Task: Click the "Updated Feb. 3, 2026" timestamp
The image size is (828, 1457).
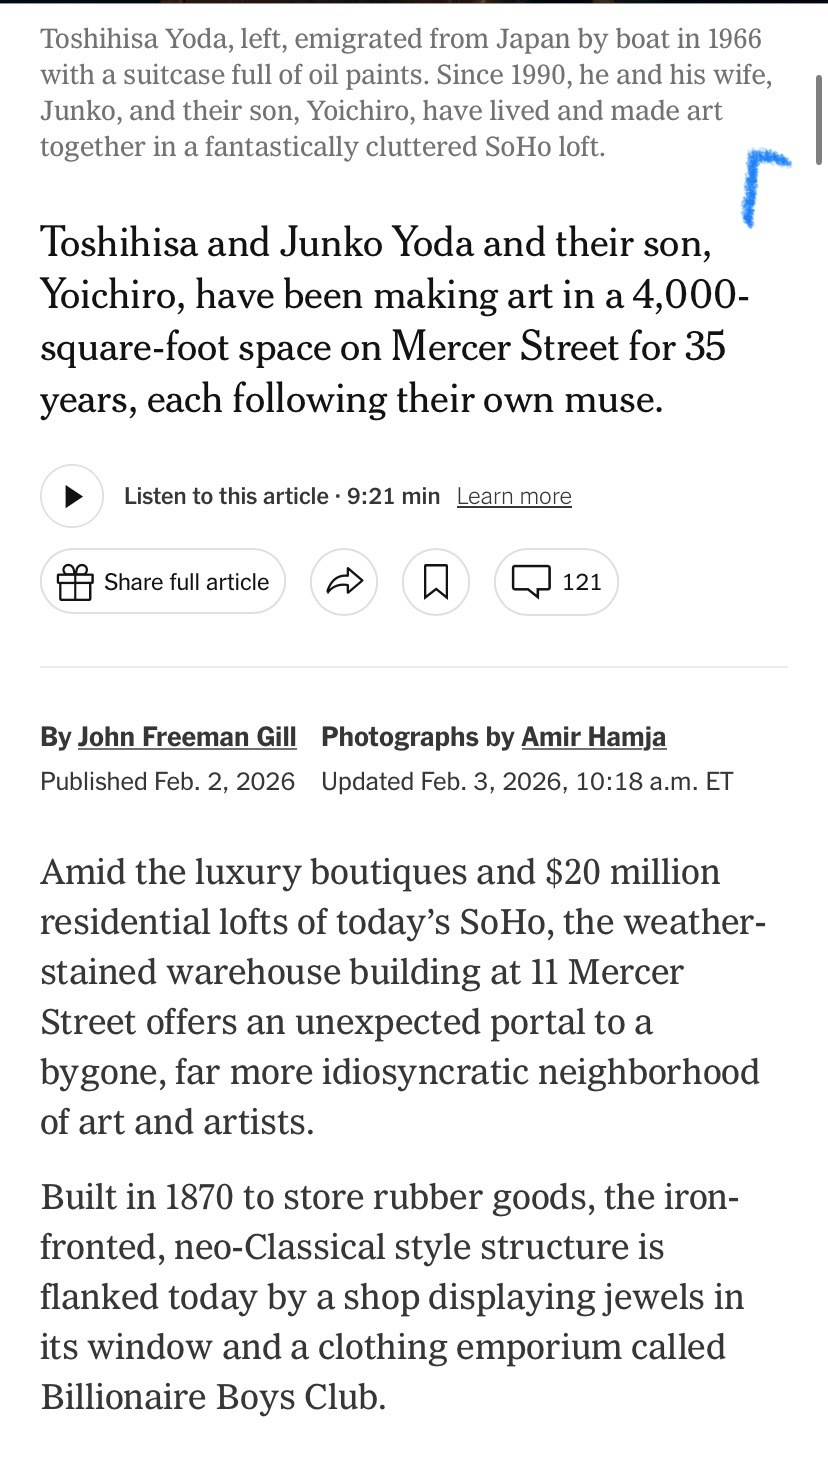Action: pyautogui.click(x=527, y=781)
